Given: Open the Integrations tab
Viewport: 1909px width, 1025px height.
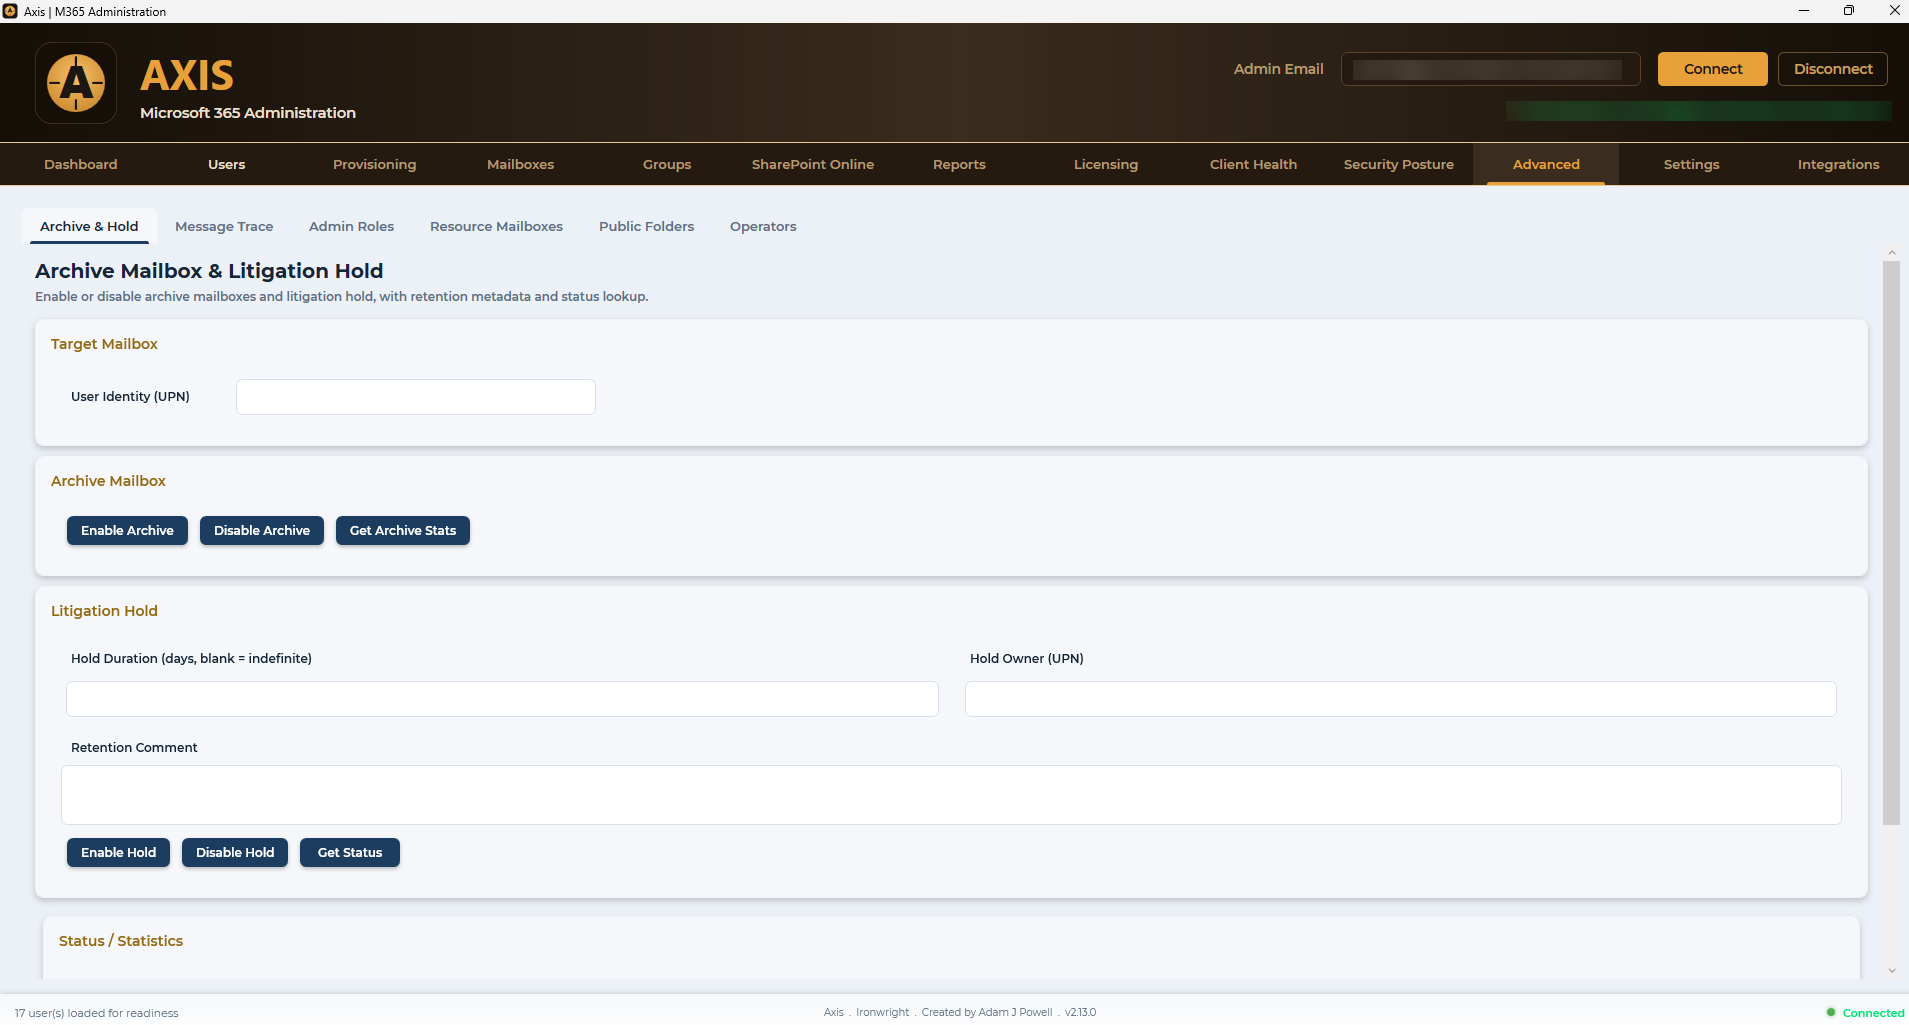Looking at the screenshot, I should (1838, 164).
